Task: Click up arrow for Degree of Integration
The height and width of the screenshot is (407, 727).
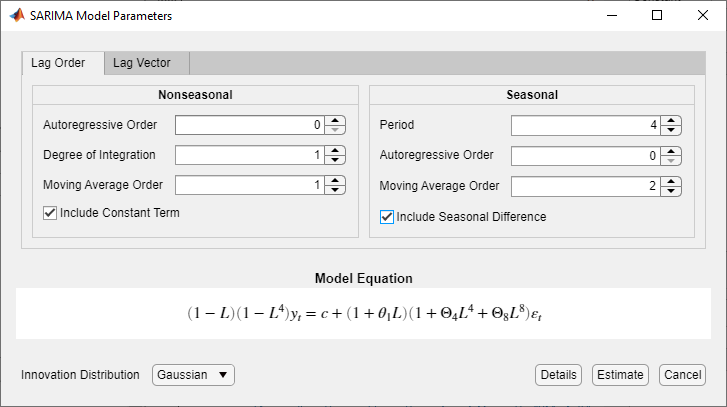Action: 336,151
